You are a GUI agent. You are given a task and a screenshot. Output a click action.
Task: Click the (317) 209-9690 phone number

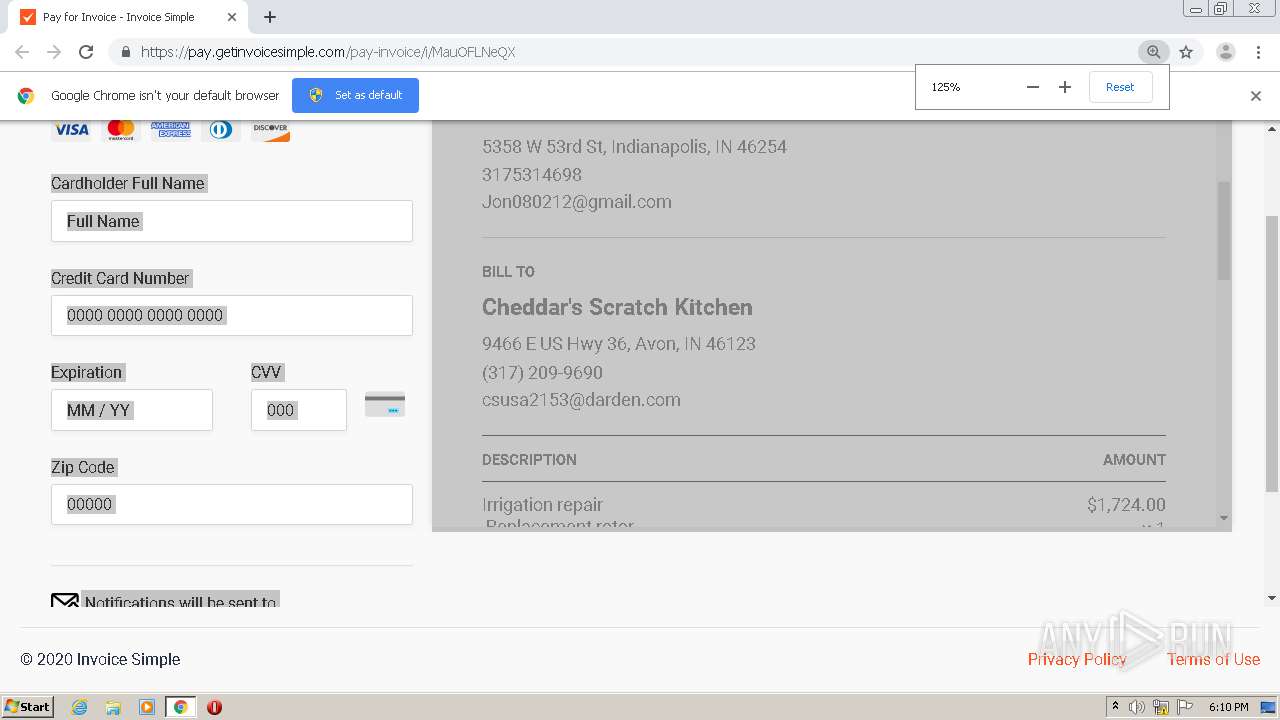(x=542, y=372)
